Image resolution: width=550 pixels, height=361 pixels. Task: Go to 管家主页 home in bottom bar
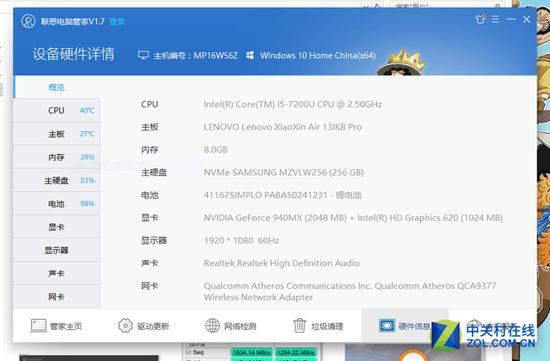click(56, 326)
